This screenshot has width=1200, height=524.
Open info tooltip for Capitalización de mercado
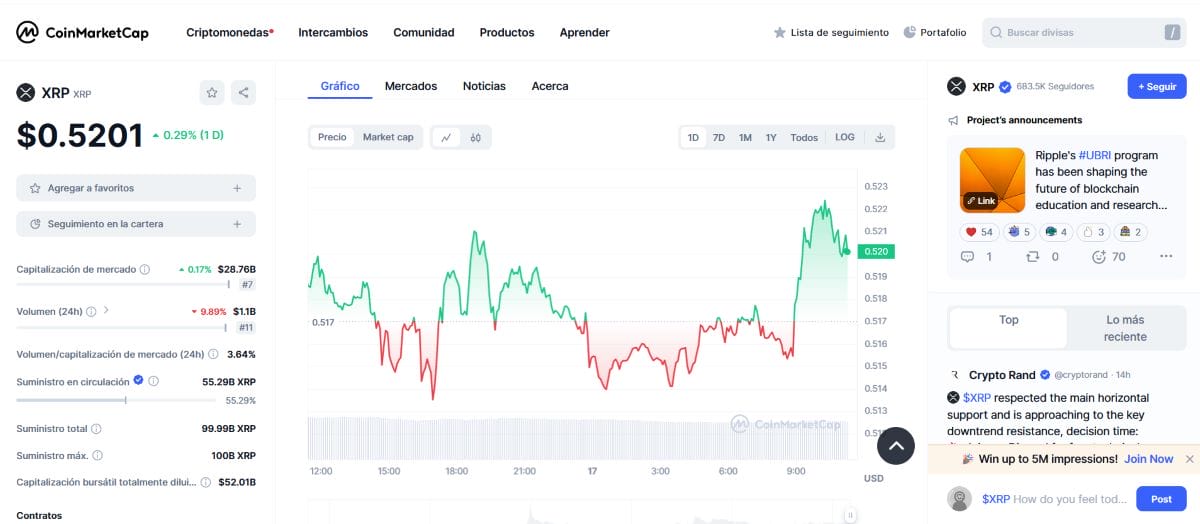point(145,269)
